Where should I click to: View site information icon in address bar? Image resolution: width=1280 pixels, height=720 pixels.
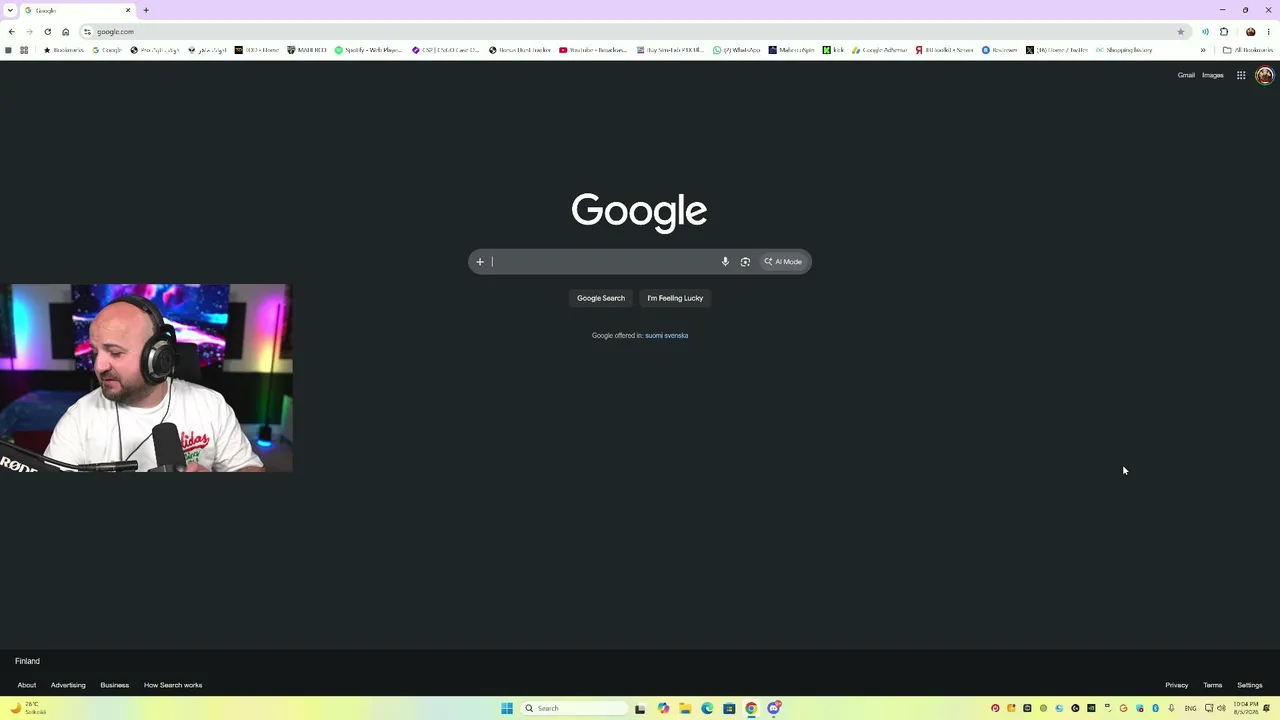(x=87, y=32)
